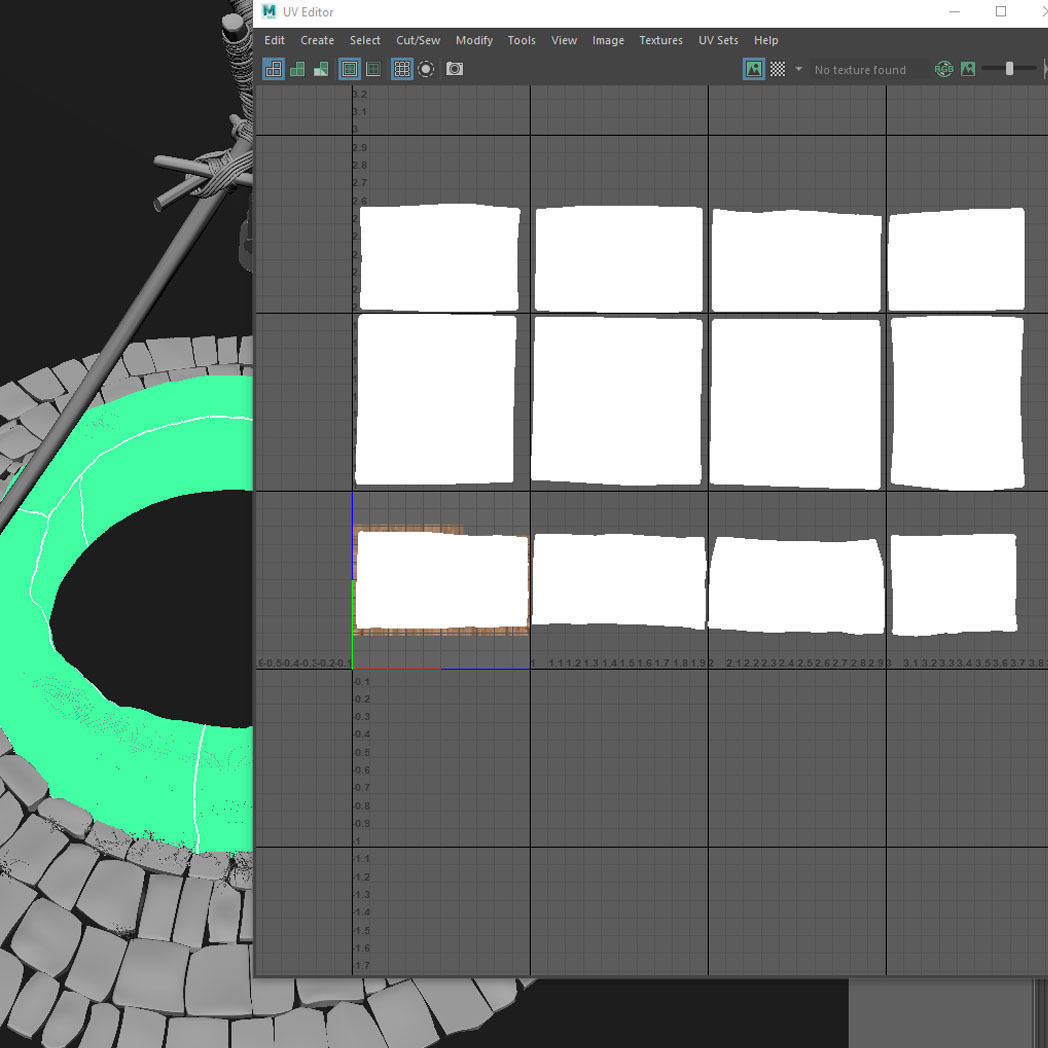Select the UV shell with brown highlighted border
The width and height of the screenshot is (1048, 1048).
(x=441, y=580)
